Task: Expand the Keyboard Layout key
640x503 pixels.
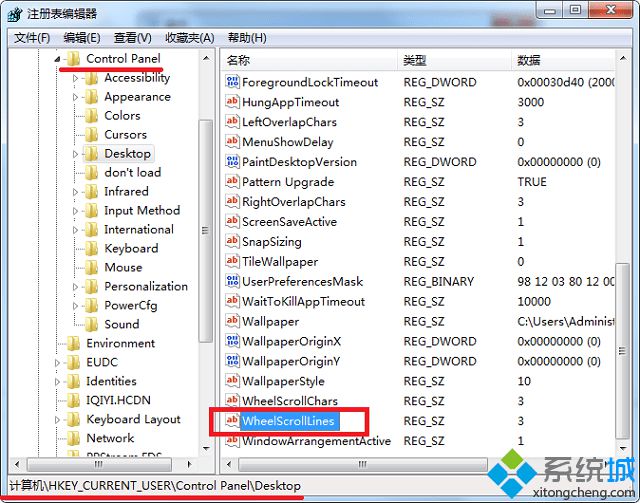Action: [57, 420]
